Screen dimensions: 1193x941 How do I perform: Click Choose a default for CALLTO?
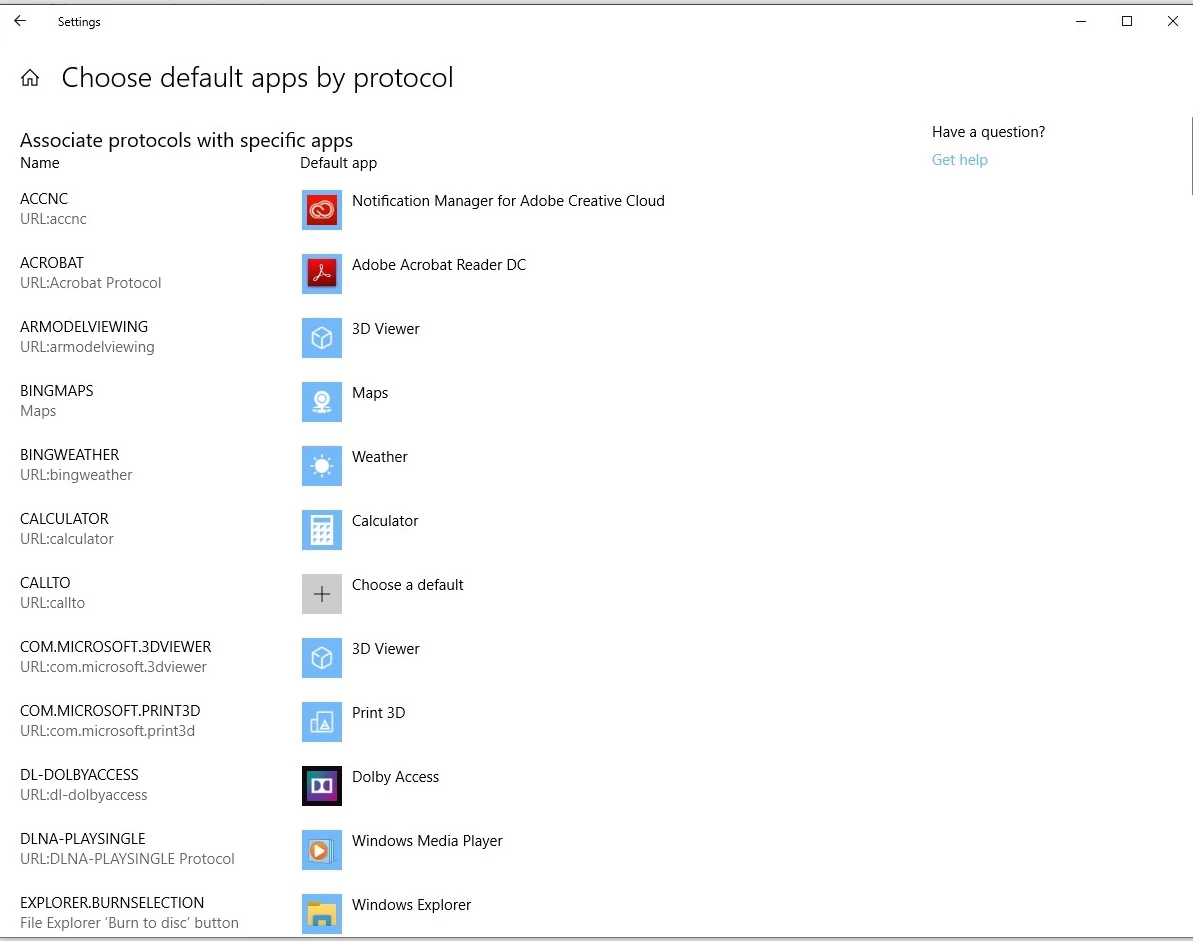408,585
